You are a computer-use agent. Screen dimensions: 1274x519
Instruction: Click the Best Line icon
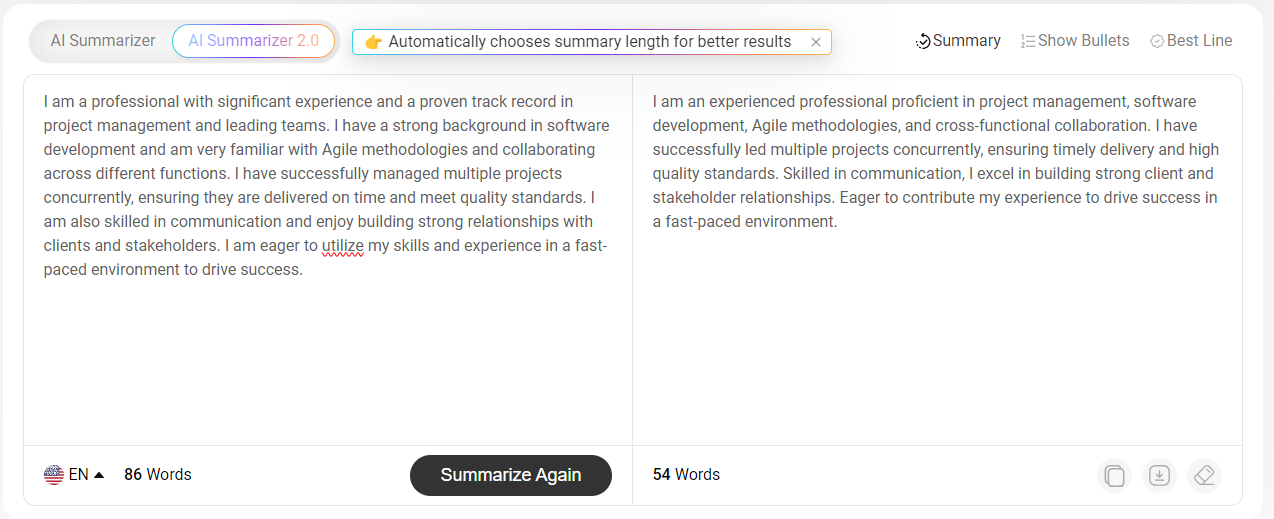tap(1157, 42)
